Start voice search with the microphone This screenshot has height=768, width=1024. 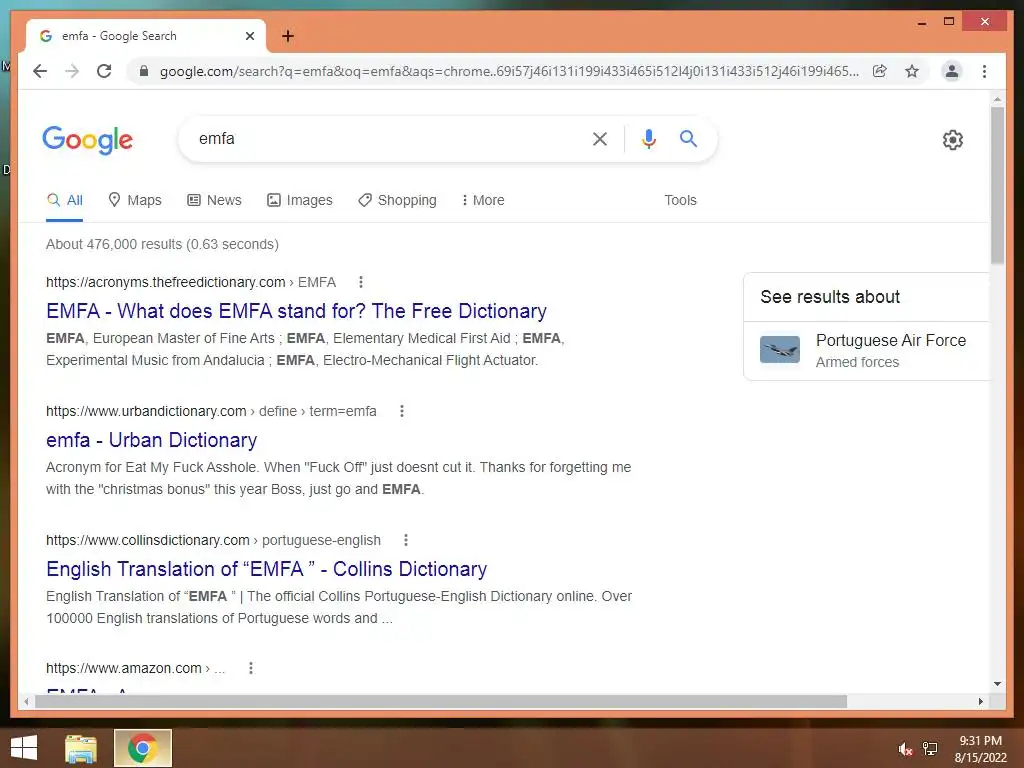[x=648, y=138]
